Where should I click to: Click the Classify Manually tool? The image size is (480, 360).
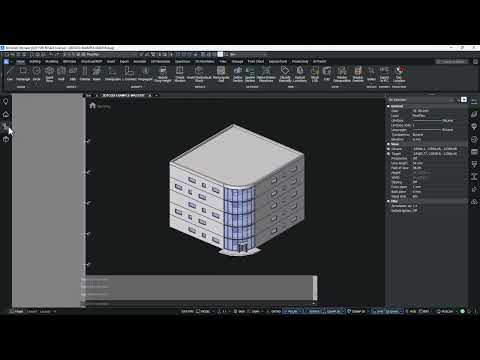point(285,74)
